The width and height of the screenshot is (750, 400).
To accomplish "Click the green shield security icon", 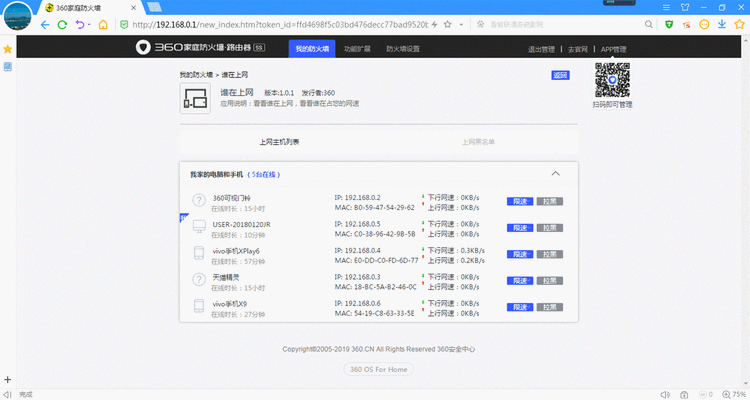I will (669, 24).
